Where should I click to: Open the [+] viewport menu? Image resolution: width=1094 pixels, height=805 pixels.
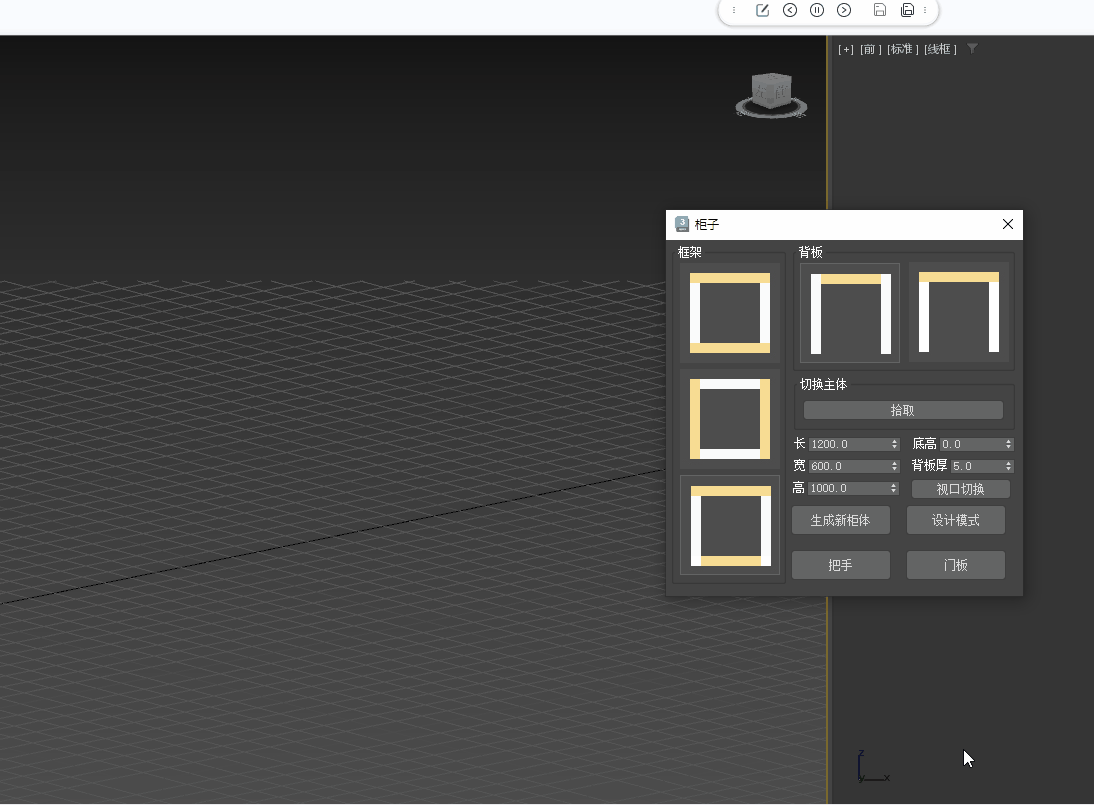click(x=846, y=49)
